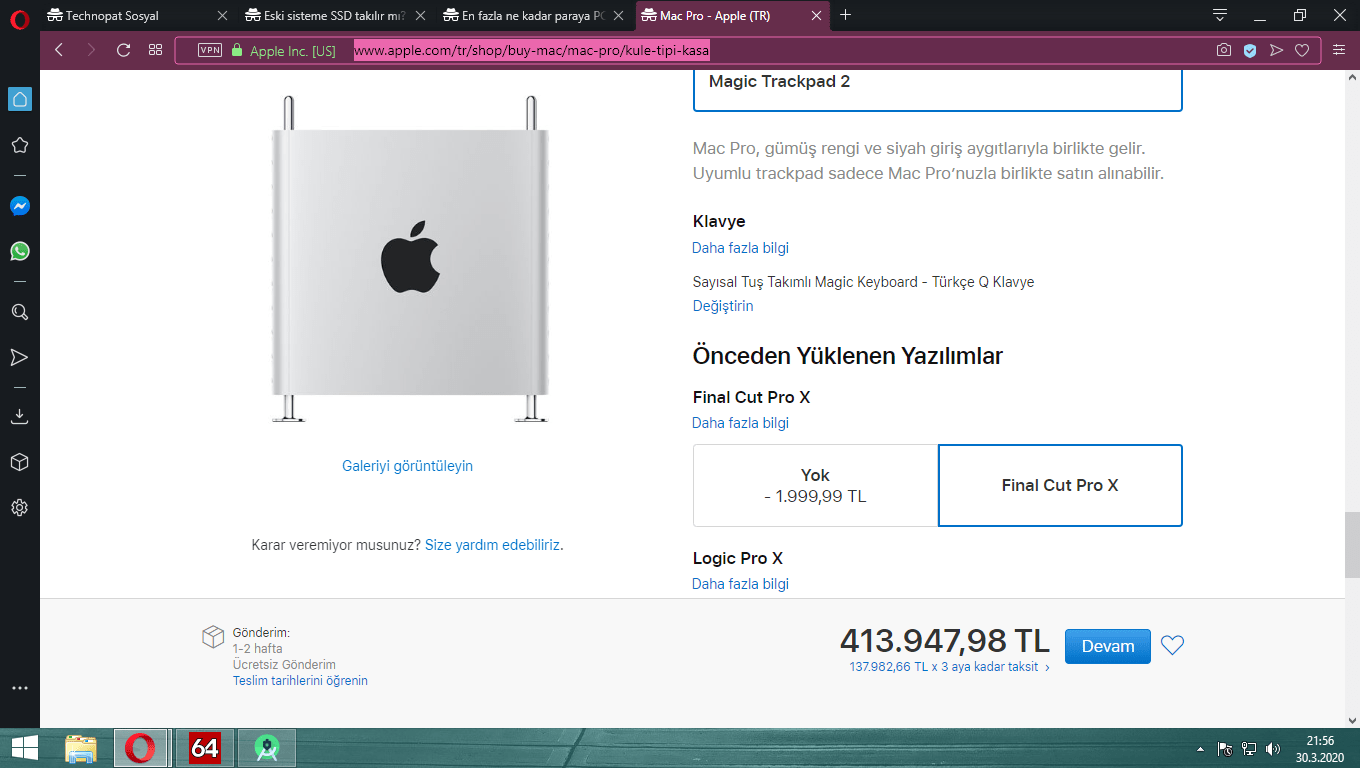The image size is (1360, 768).
Task: Bookmark page with the address bar heart
Action: pyautogui.click(x=1302, y=50)
